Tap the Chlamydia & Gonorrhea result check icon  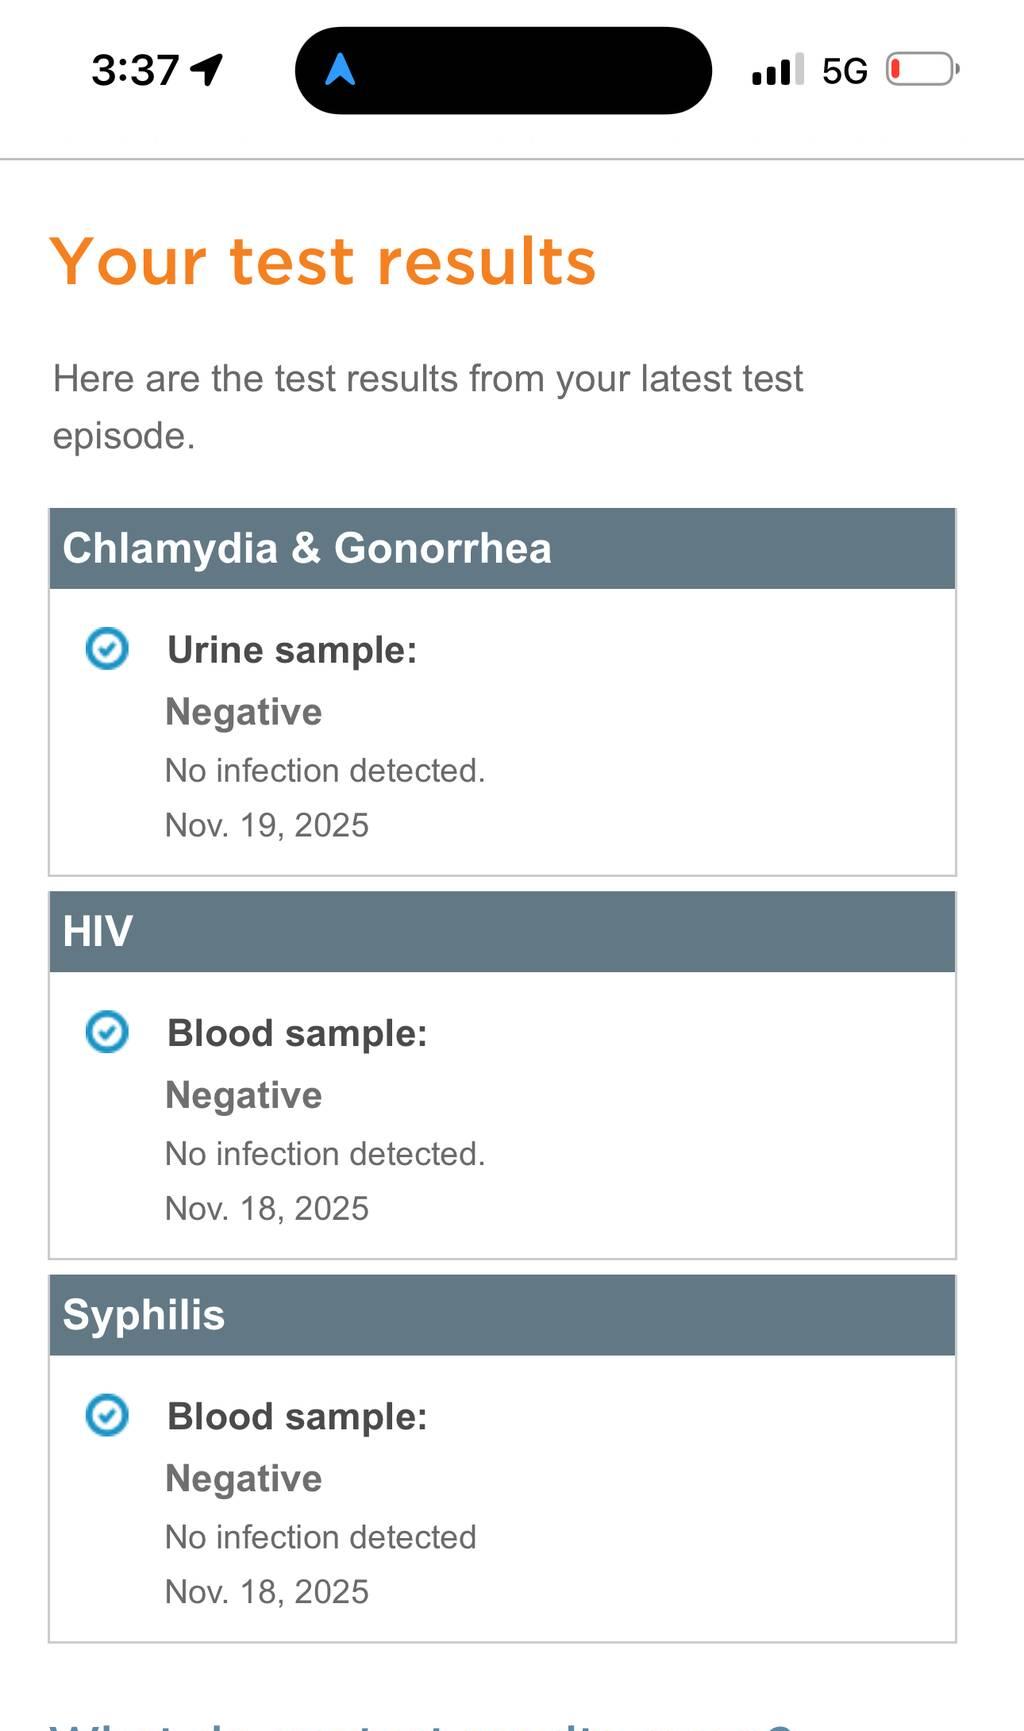pos(107,649)
